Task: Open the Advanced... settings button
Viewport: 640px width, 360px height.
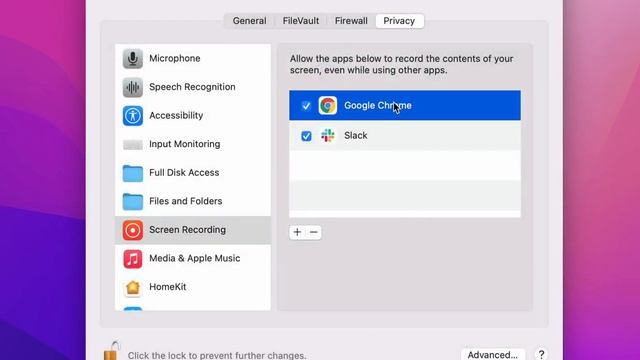Action: [493, 355]
